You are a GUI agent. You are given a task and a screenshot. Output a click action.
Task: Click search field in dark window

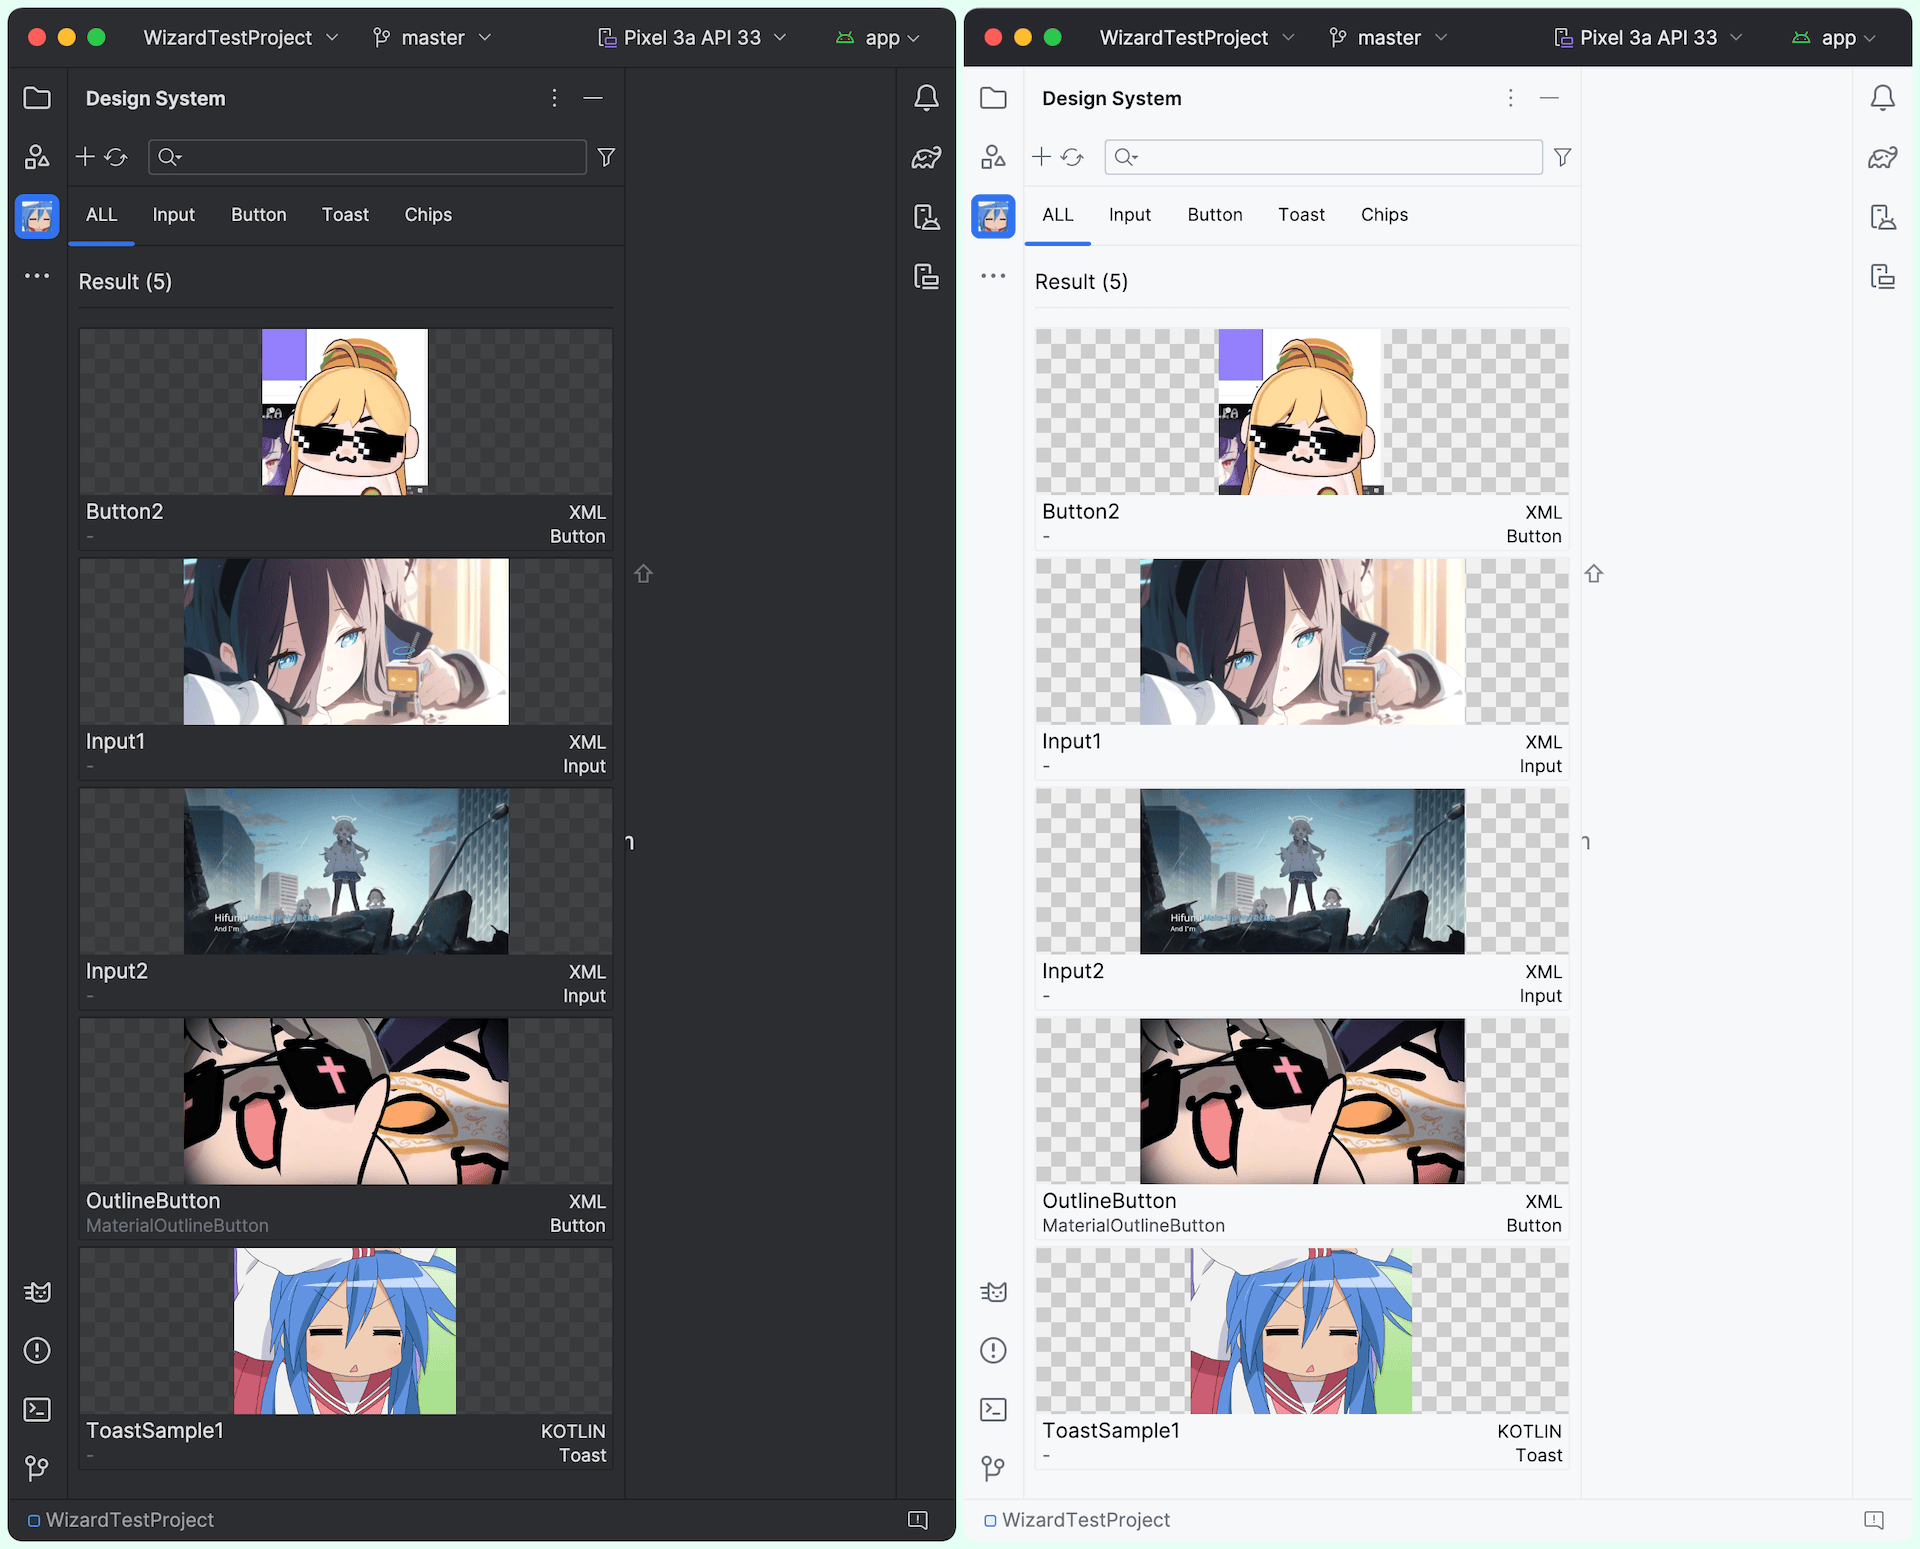click(367, 157)
